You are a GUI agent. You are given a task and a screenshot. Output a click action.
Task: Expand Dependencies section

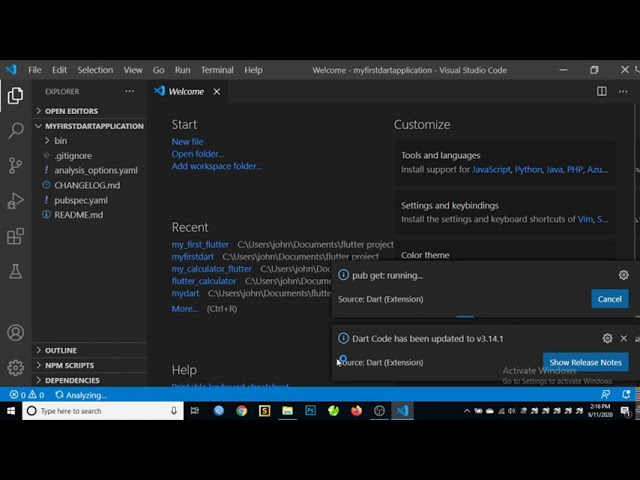pyautogui.click(x=90, y=380)
